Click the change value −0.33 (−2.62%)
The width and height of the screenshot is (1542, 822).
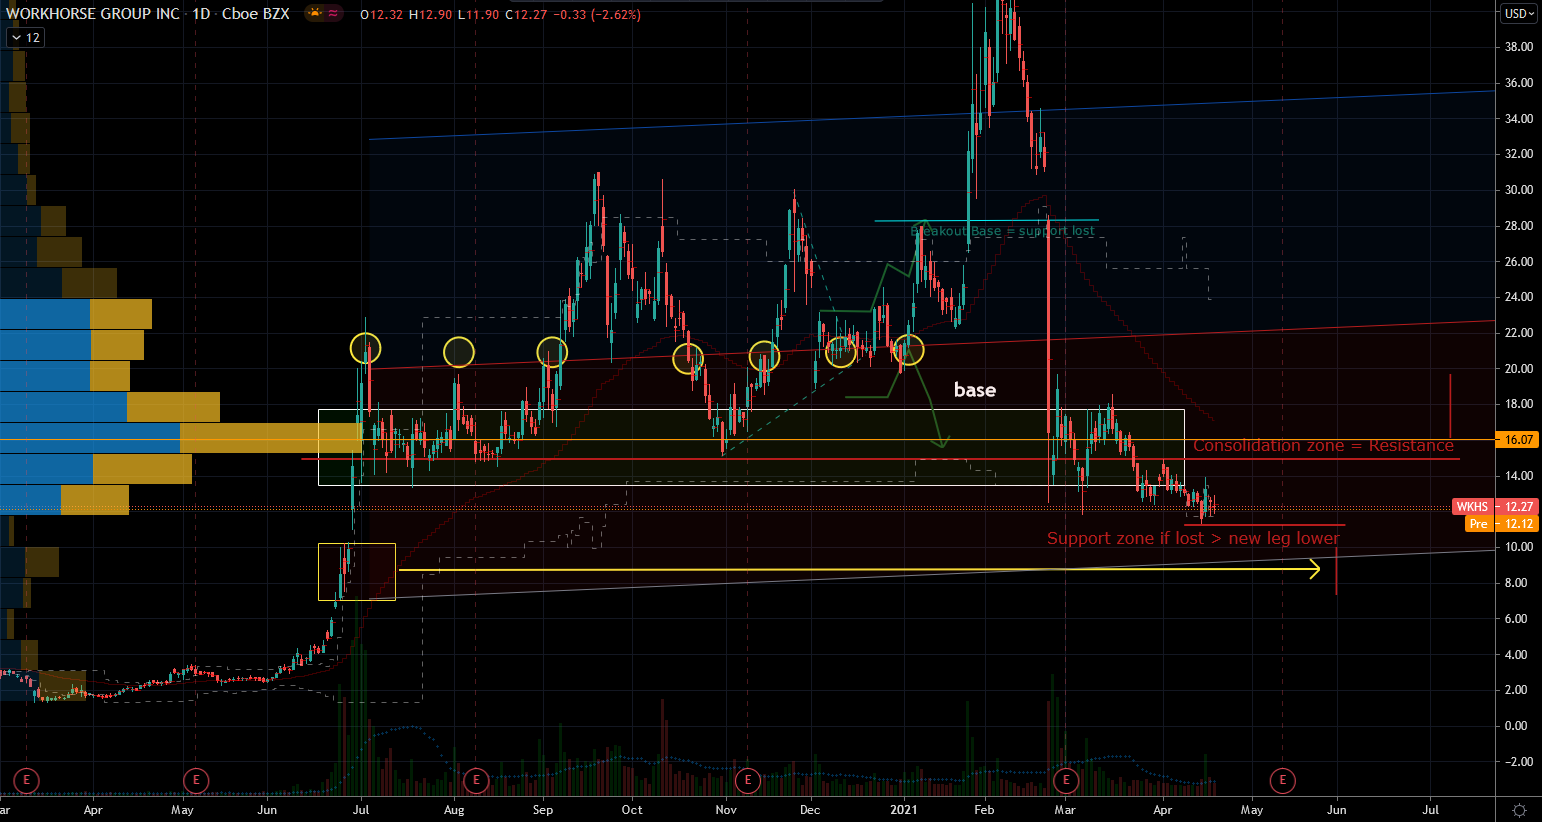[x=598, y=15]
